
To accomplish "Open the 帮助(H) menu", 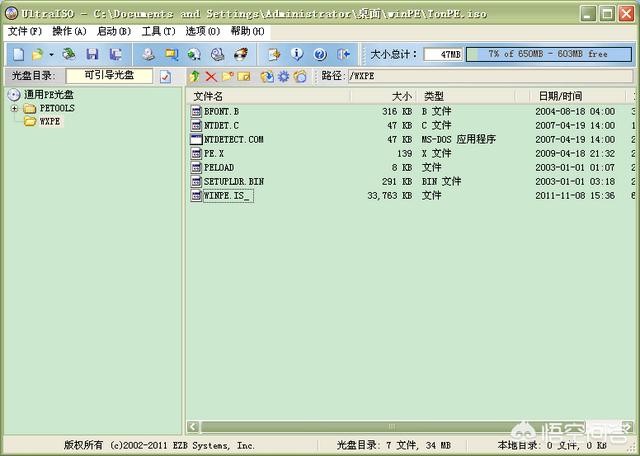I will [x=247, y=31].
